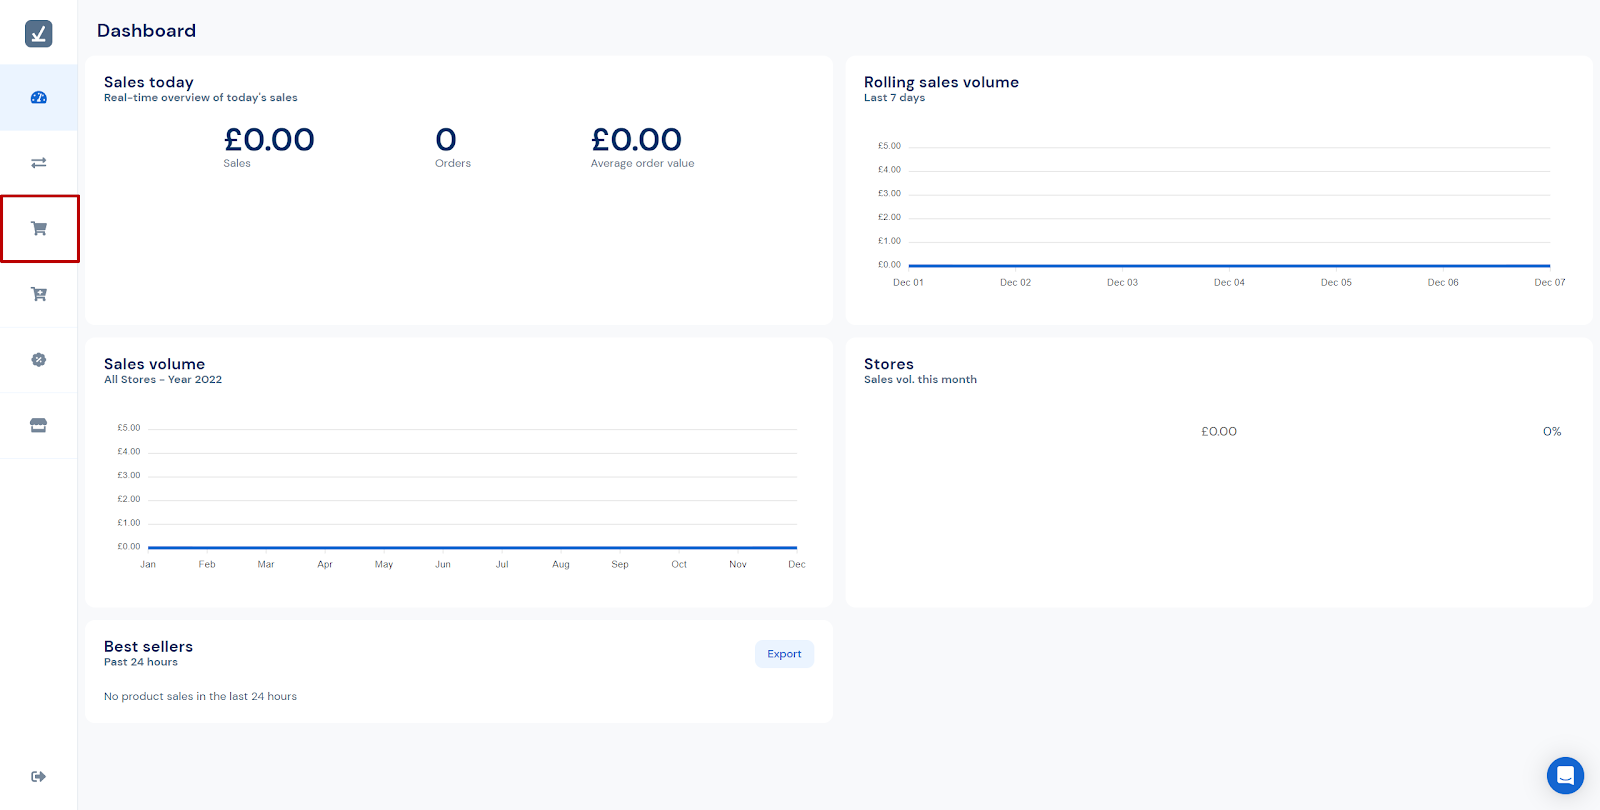Image resolution: width=1600 pixels, height=810 pixels.
Task: Click the 0% value in Stores panel
Action: (x=1551, y=432)
